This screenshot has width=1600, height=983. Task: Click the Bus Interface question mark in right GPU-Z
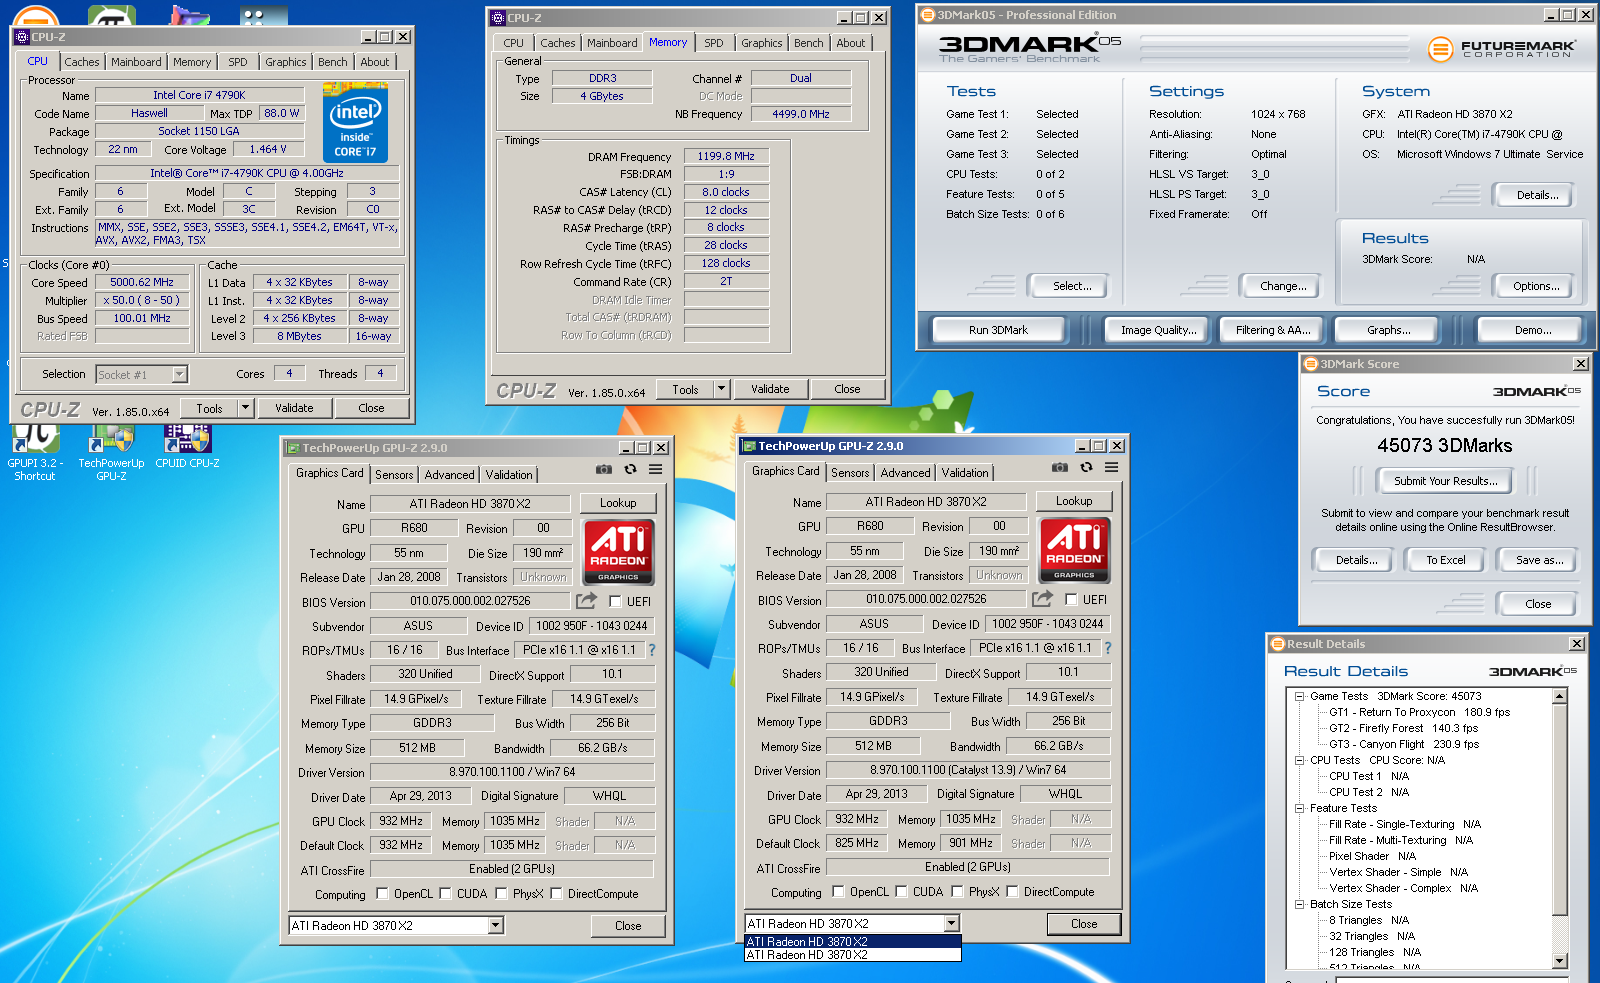click(1108, 648)
